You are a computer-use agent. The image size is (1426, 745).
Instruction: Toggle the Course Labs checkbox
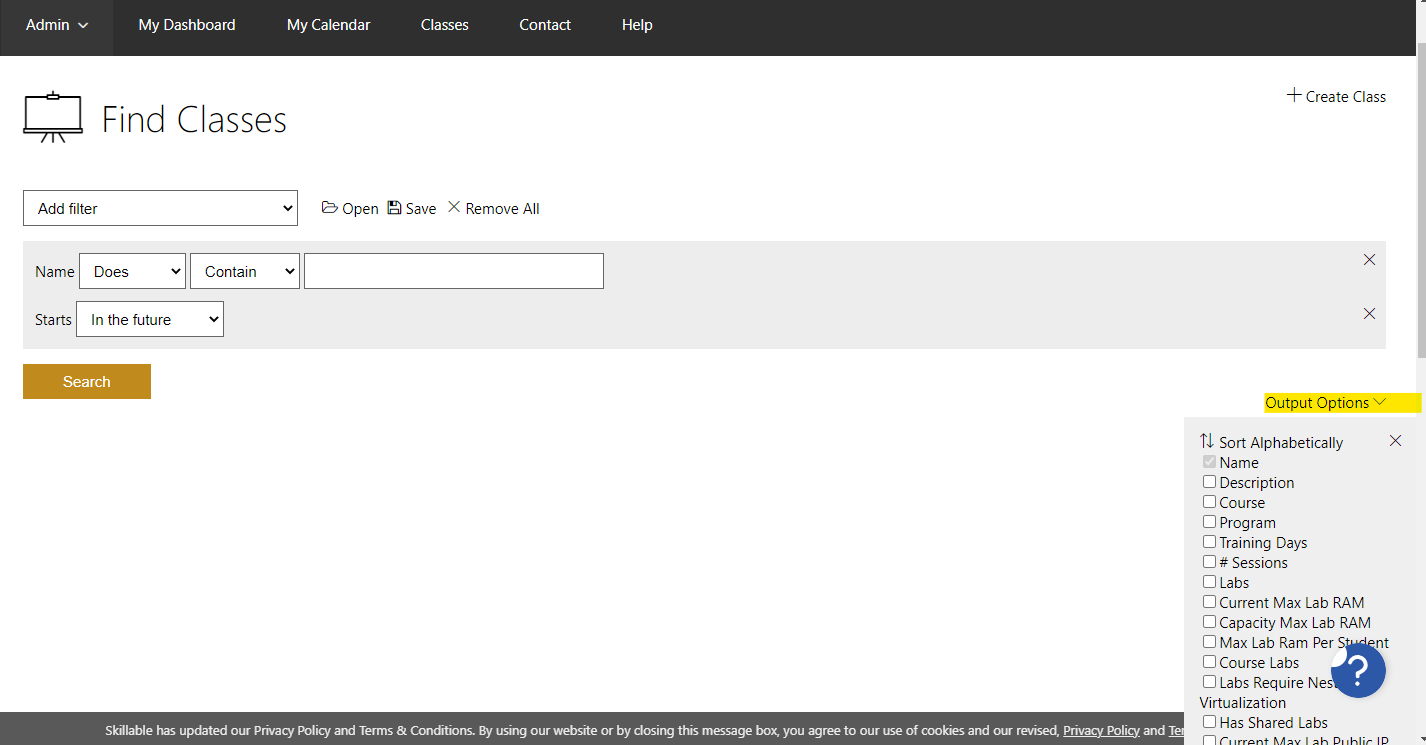tap(1209, 662)
